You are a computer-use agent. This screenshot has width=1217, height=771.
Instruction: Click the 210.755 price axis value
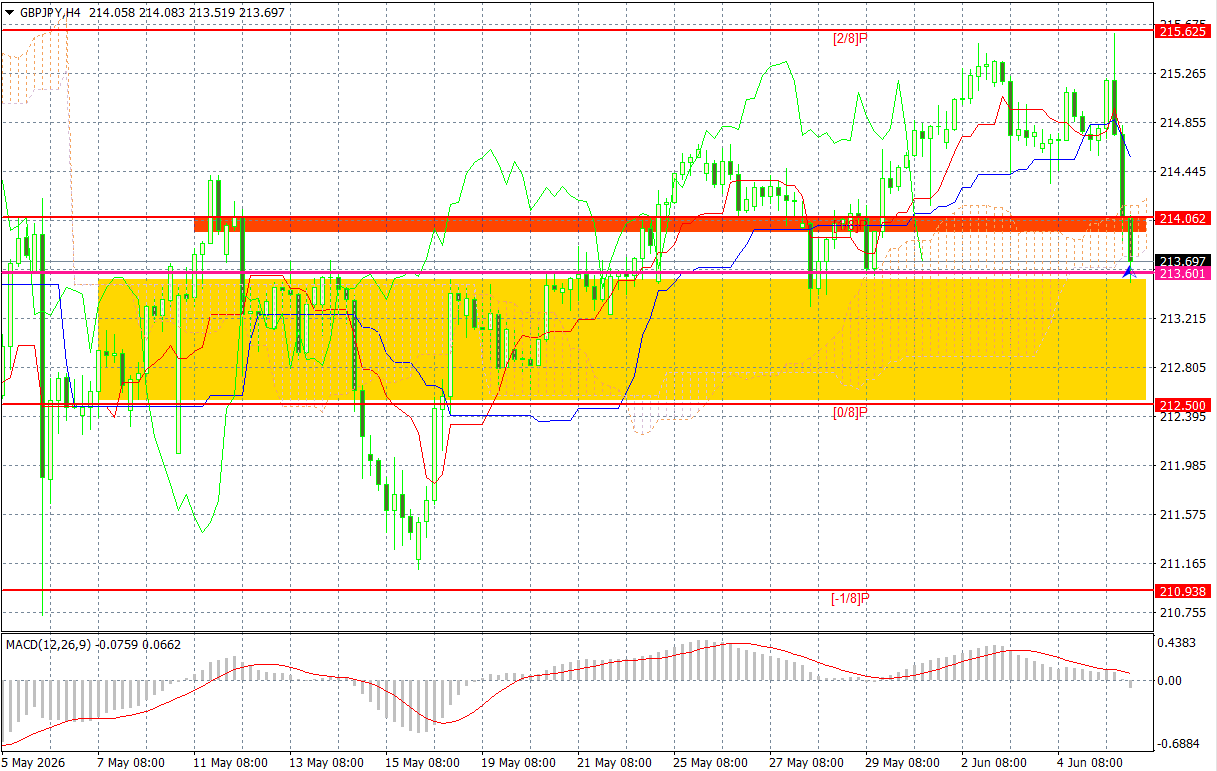(x=1181, y=612)
